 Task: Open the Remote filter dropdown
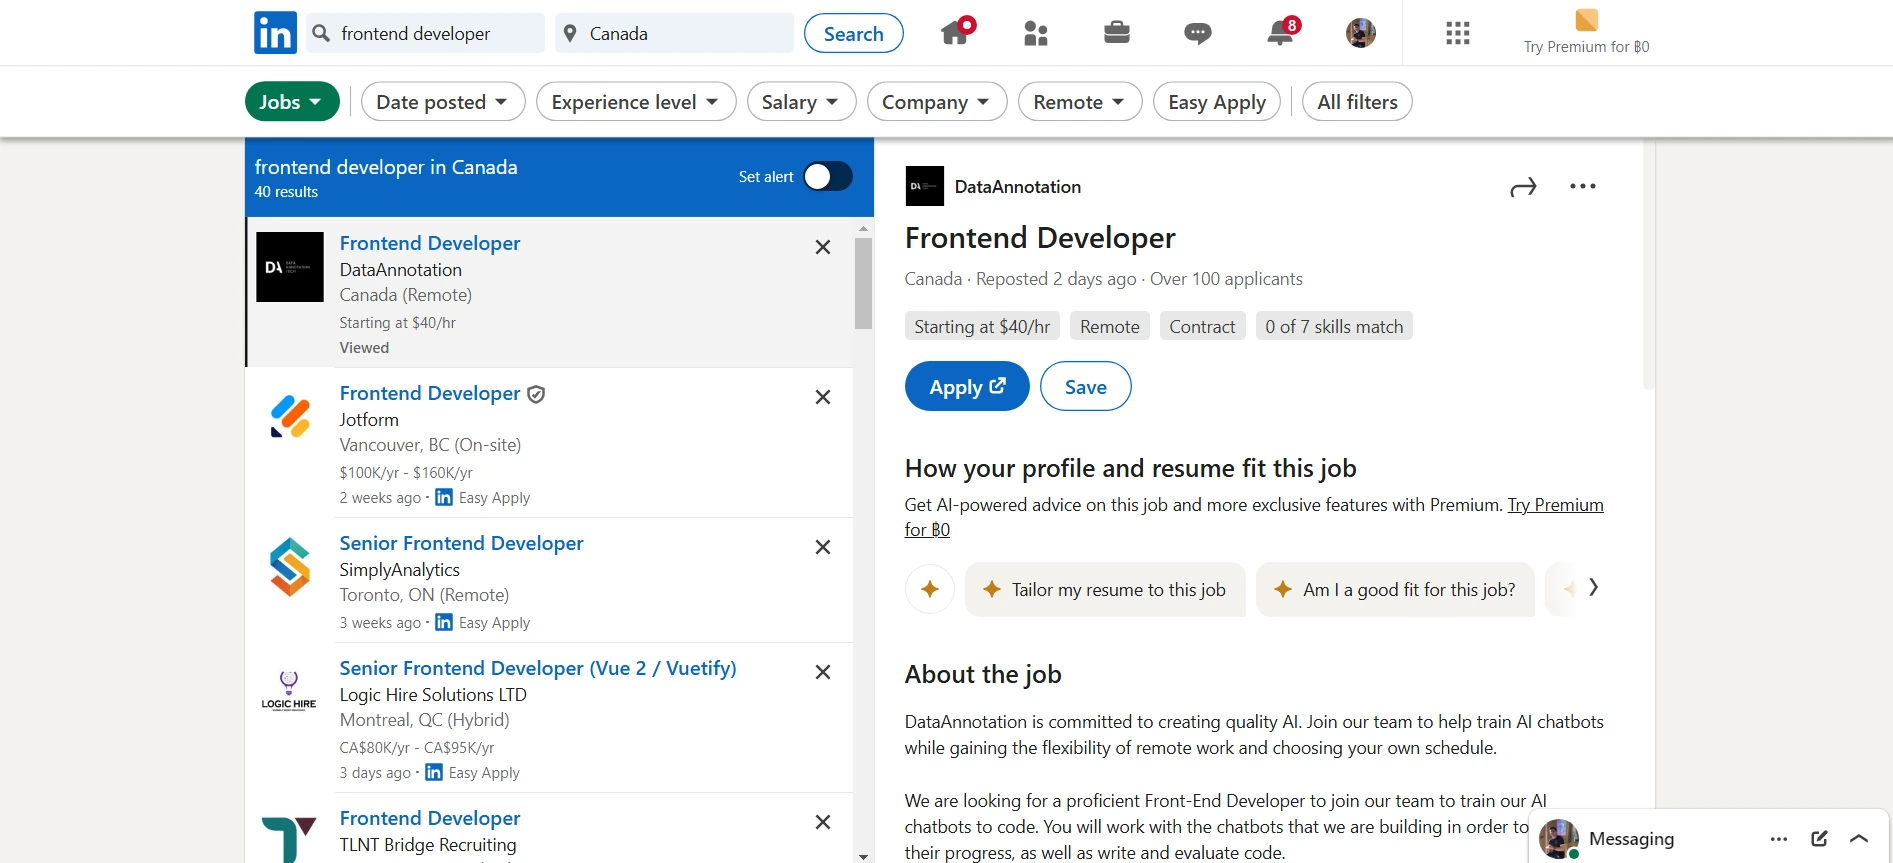click(x=1080, y=102)
